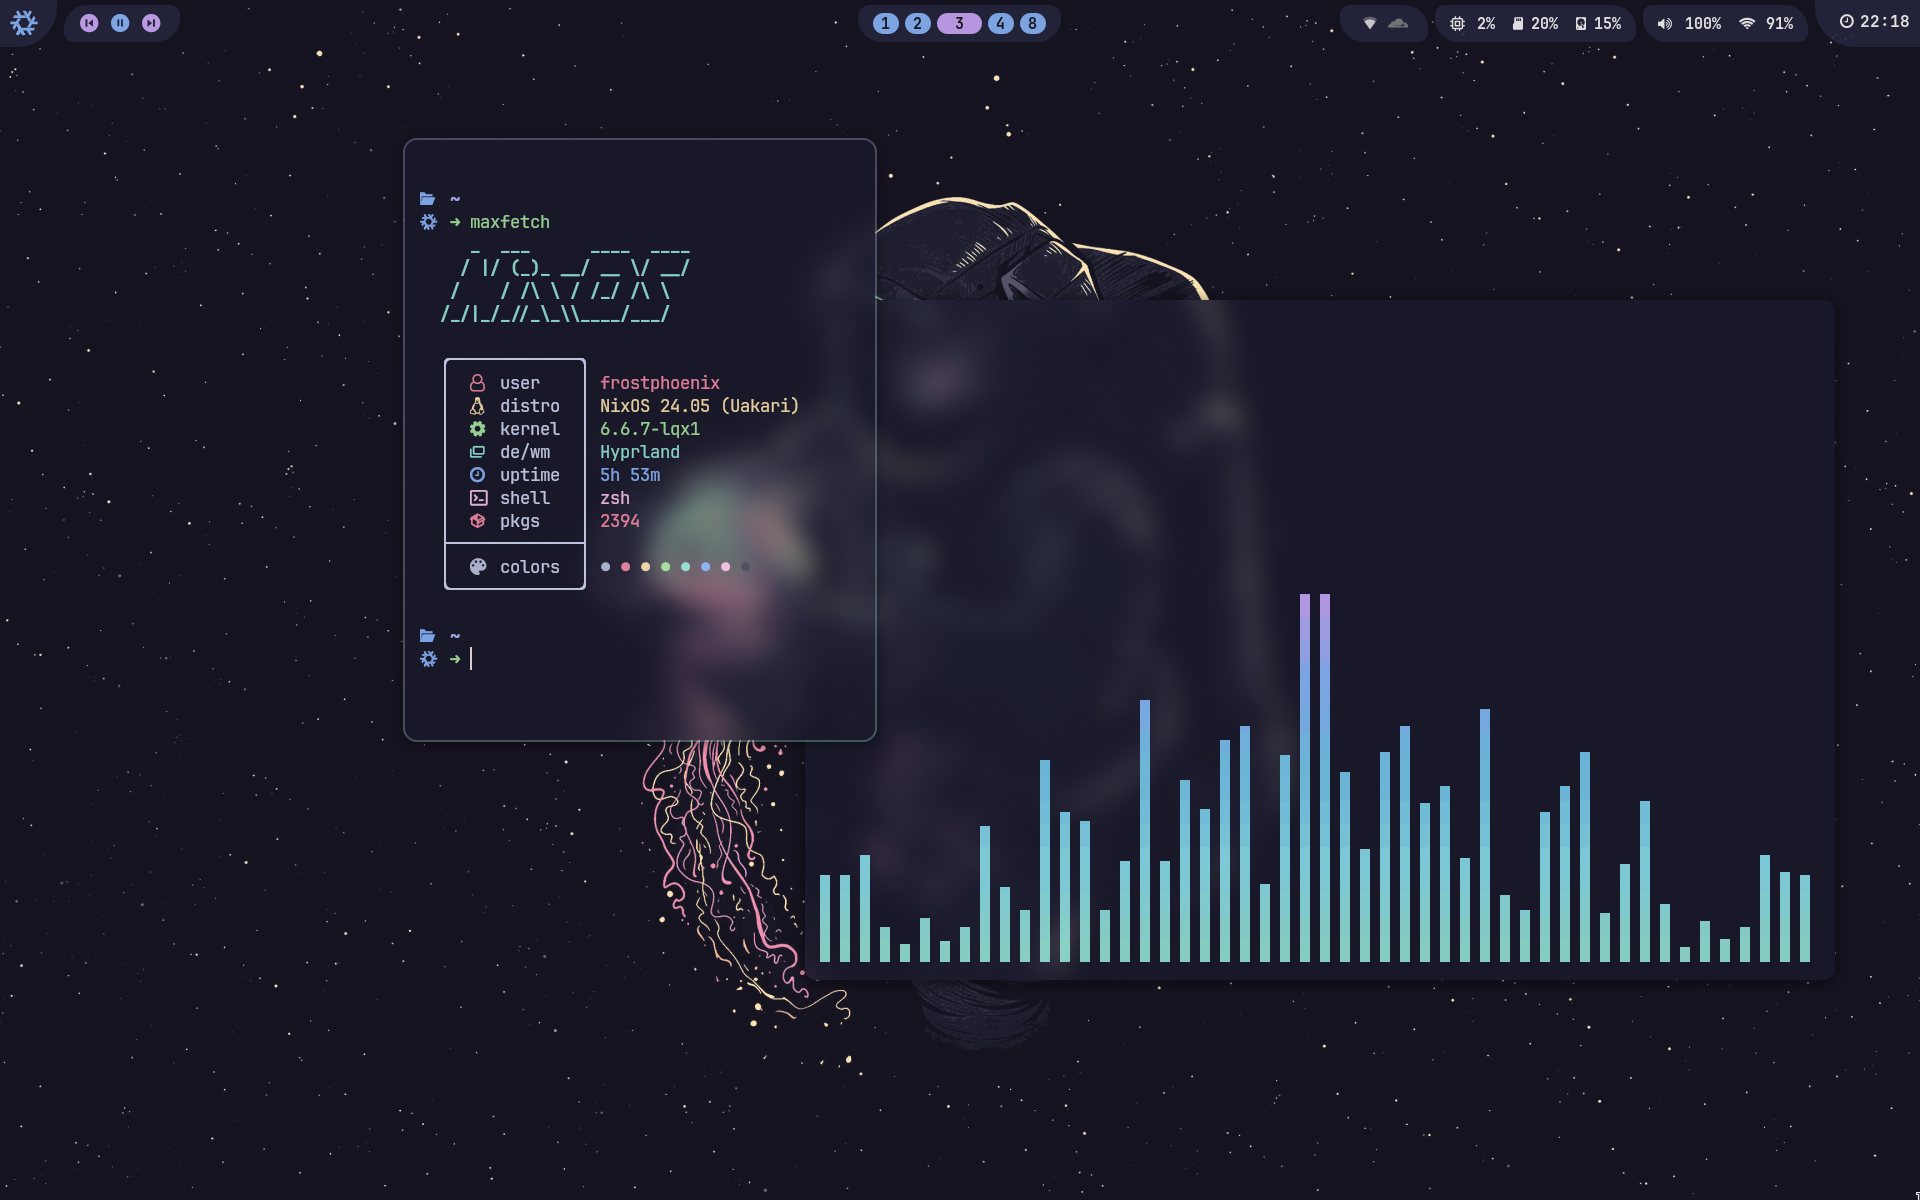Image resolution: width=1920 pixels, height=1200 pixels.
Task: Select active workspace 3 pill
Action: tap(959, 23)
